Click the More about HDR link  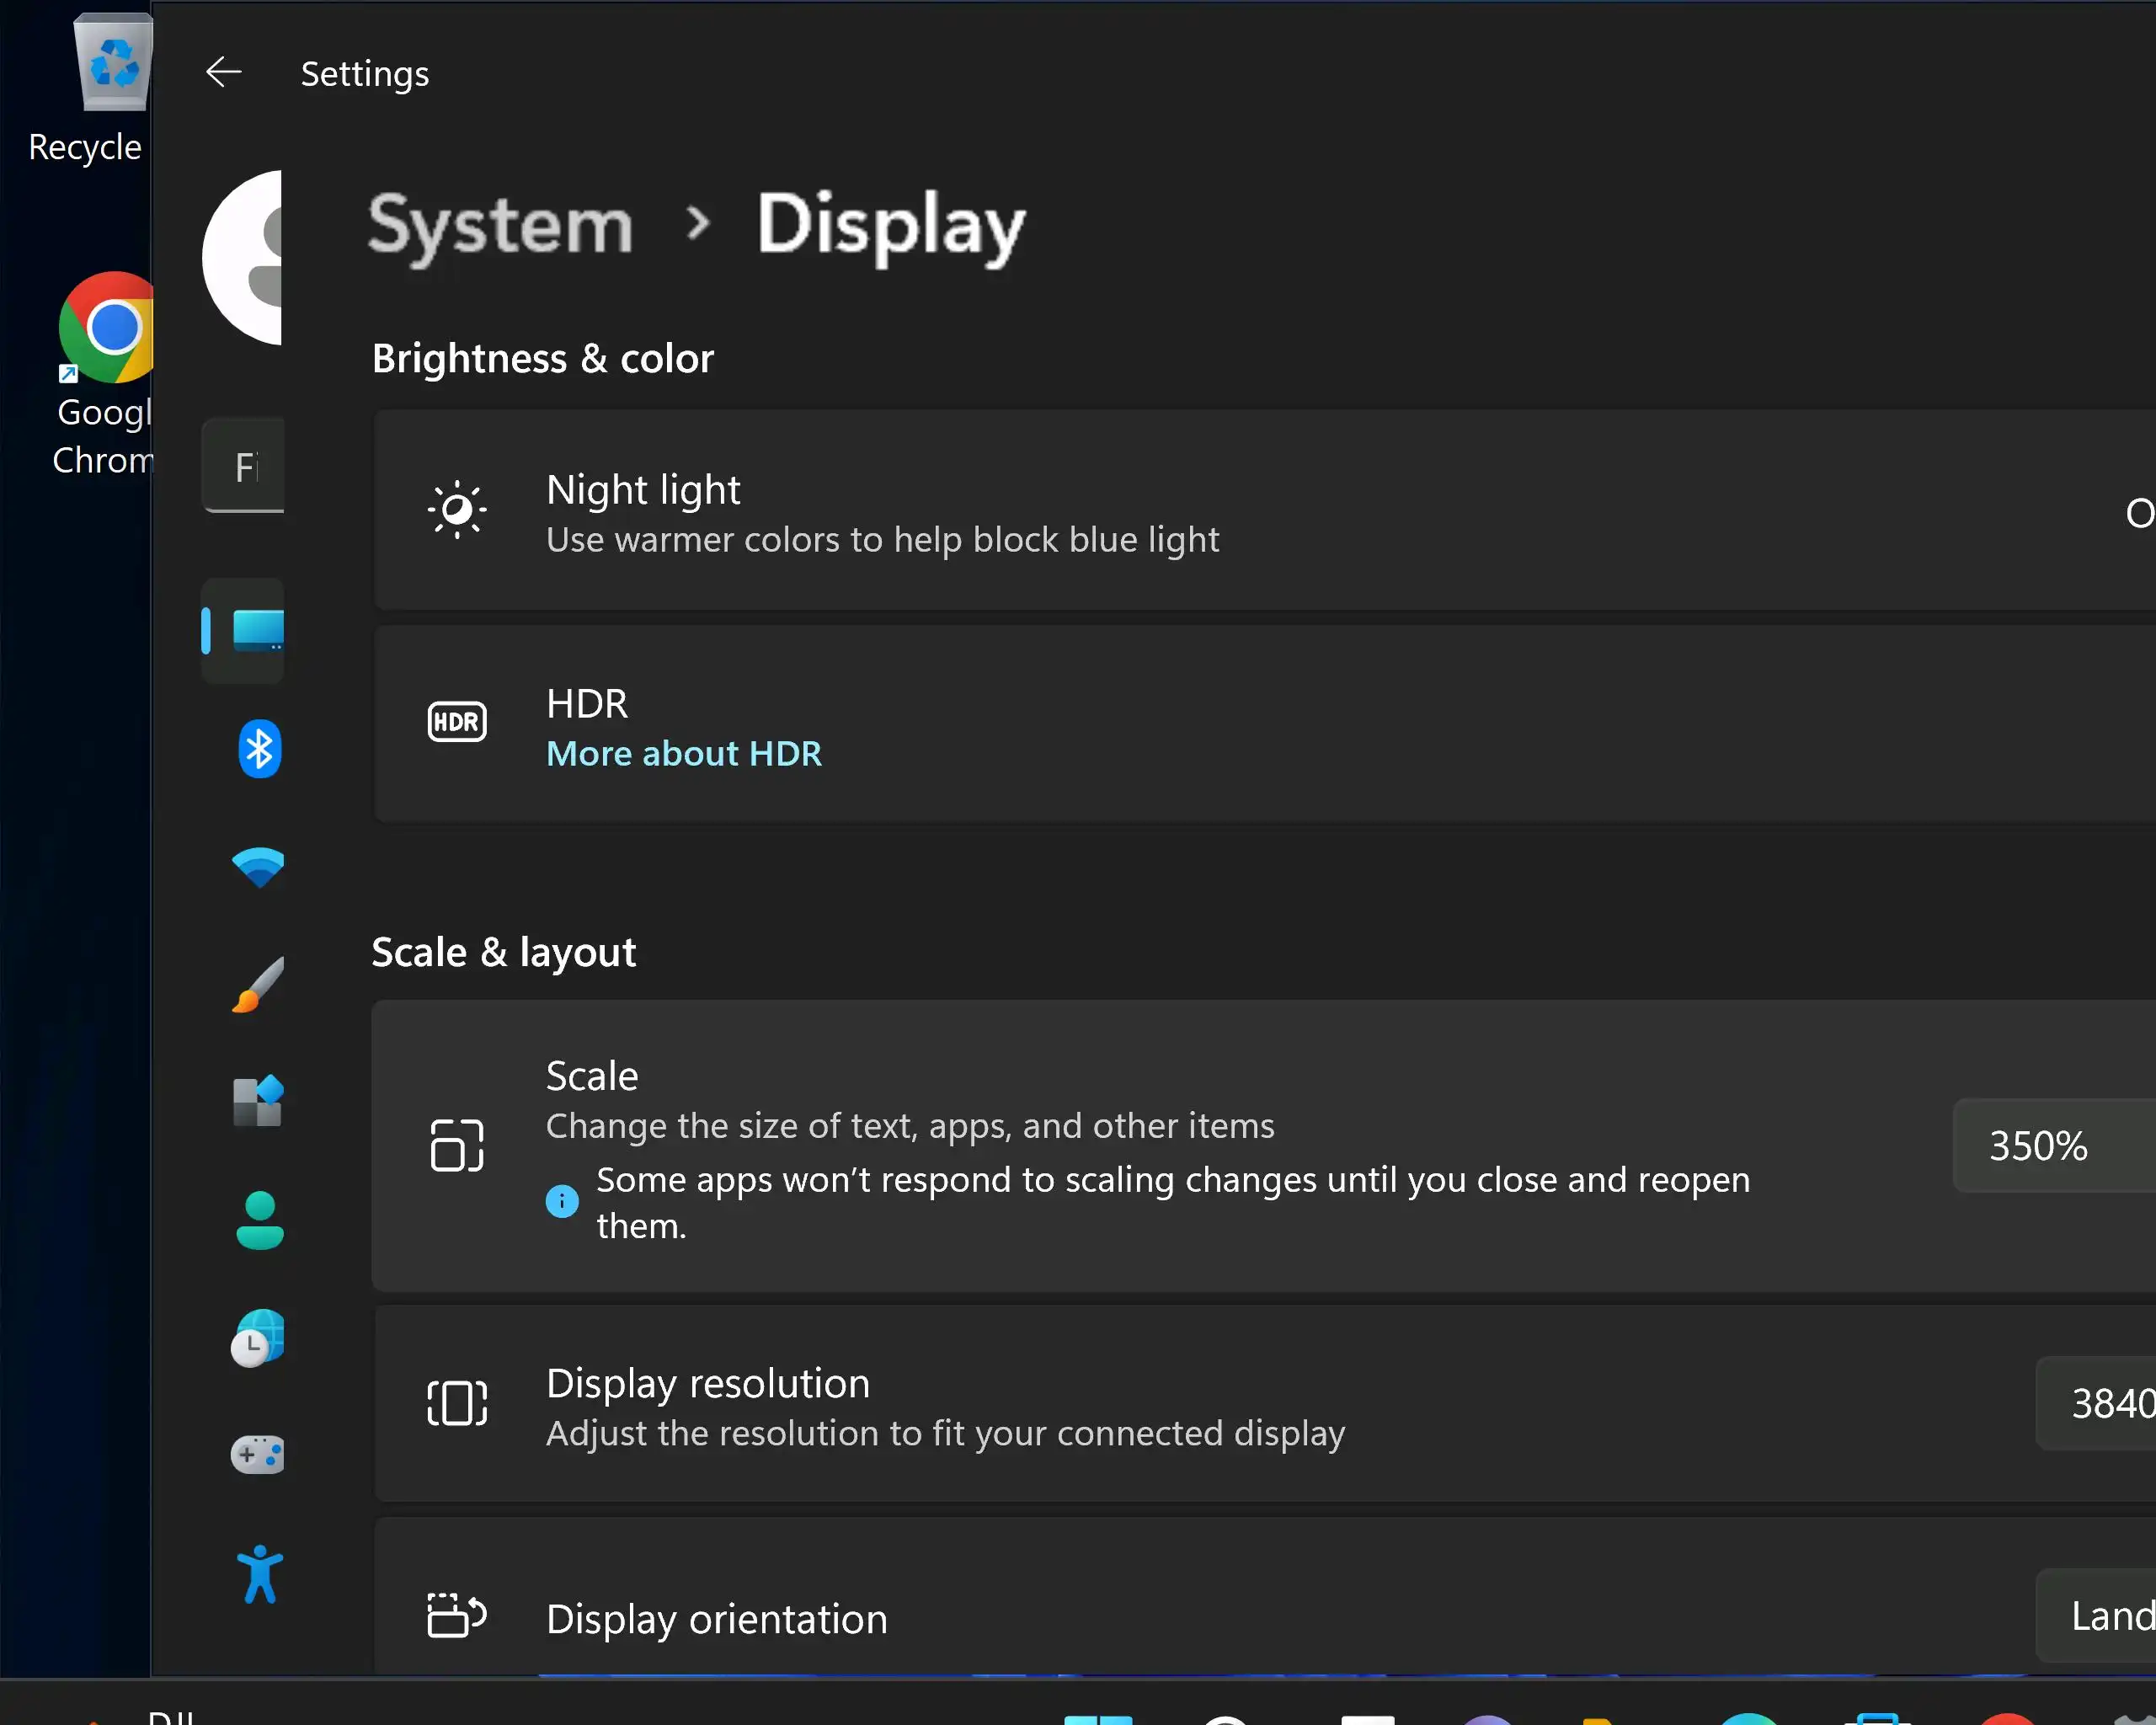[x=684, y=754]
